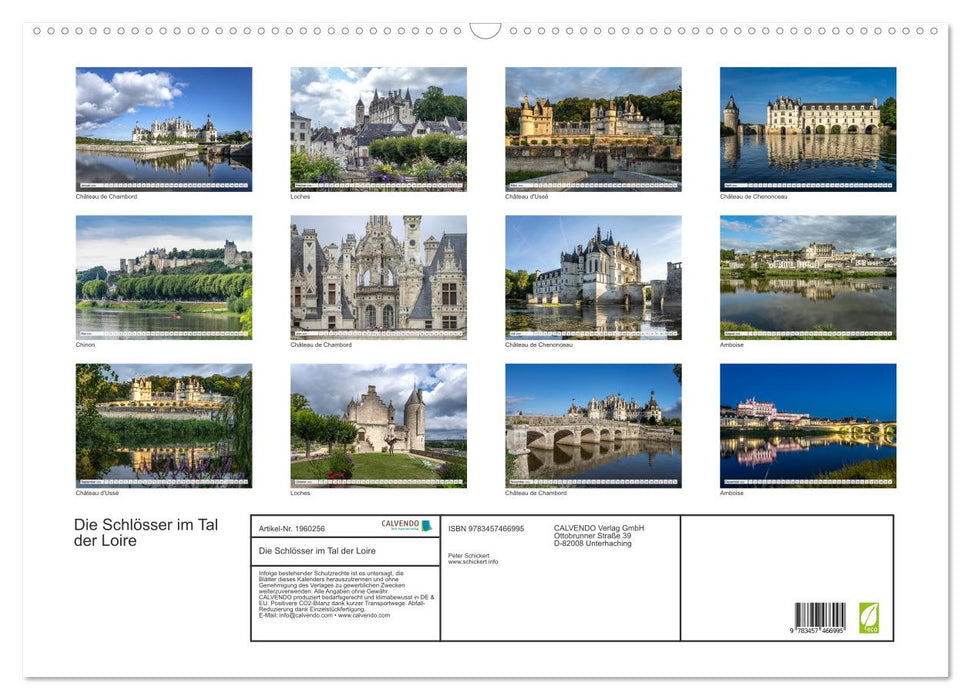Click the Château de Chambord January thumbnail

(x=163, y=128)
